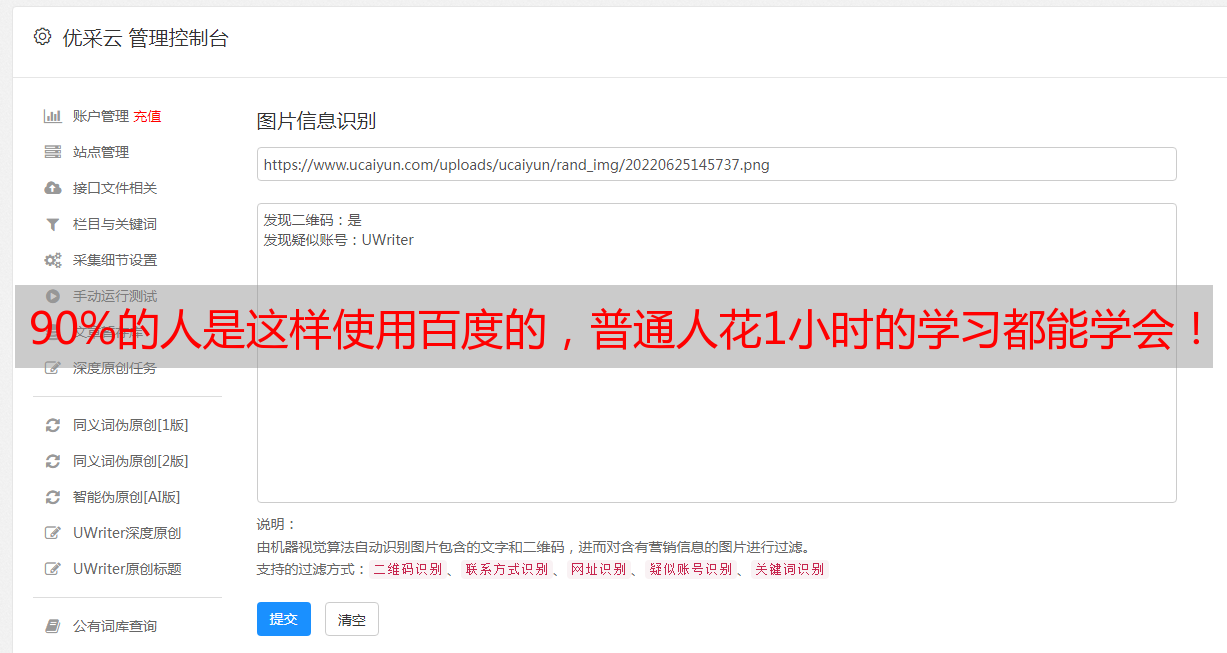Image resolution: width=1227 pixels, height=653 pixels.
Task: Focus the image URL input field
Action: tap(716, 164)
